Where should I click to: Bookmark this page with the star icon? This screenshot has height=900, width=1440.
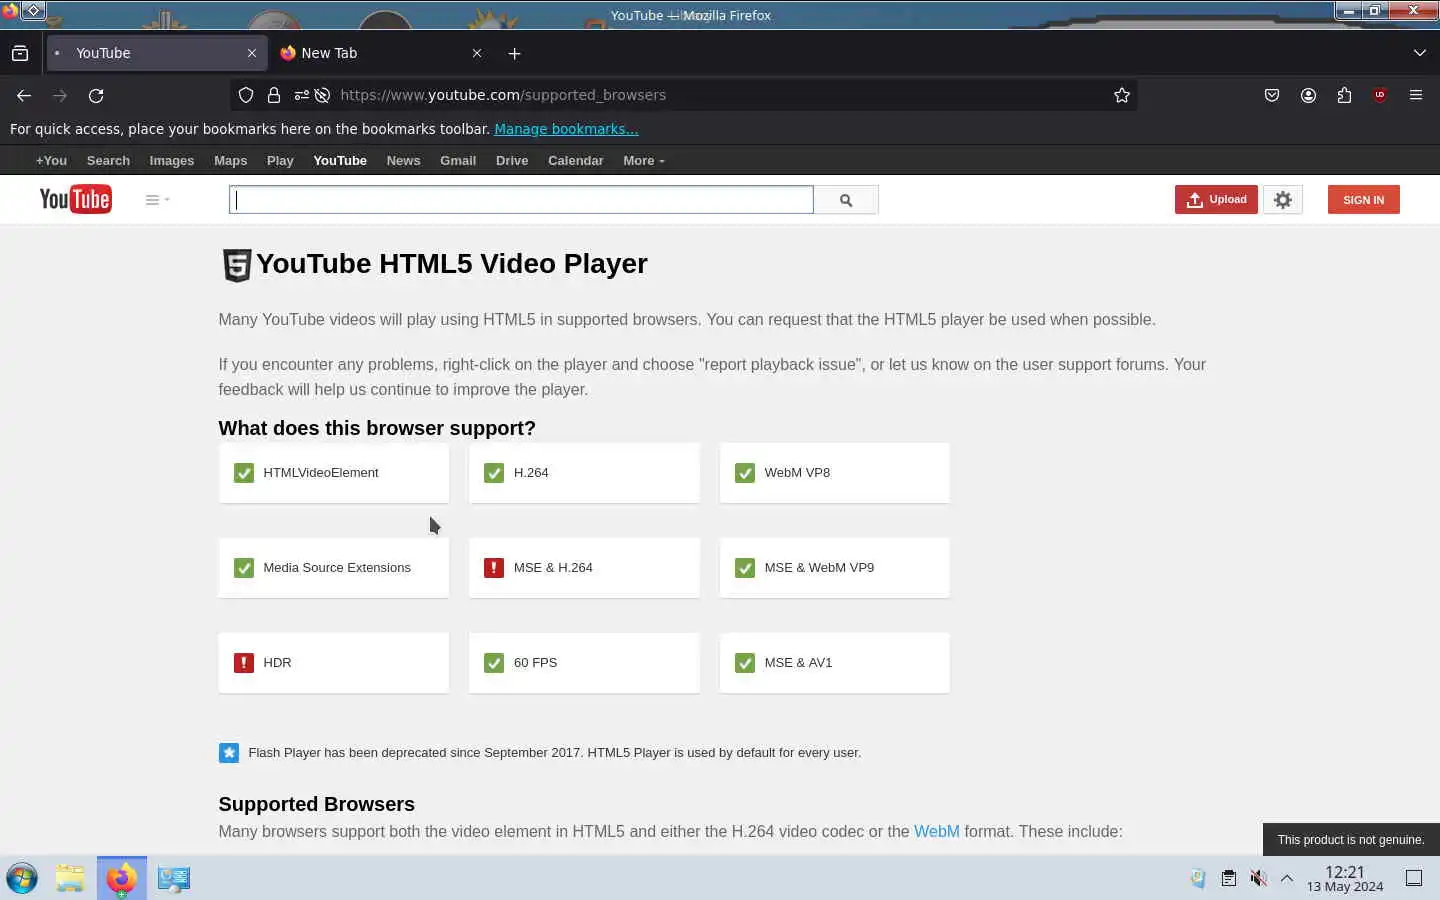pyautogui.click(x=1122, y=95)
